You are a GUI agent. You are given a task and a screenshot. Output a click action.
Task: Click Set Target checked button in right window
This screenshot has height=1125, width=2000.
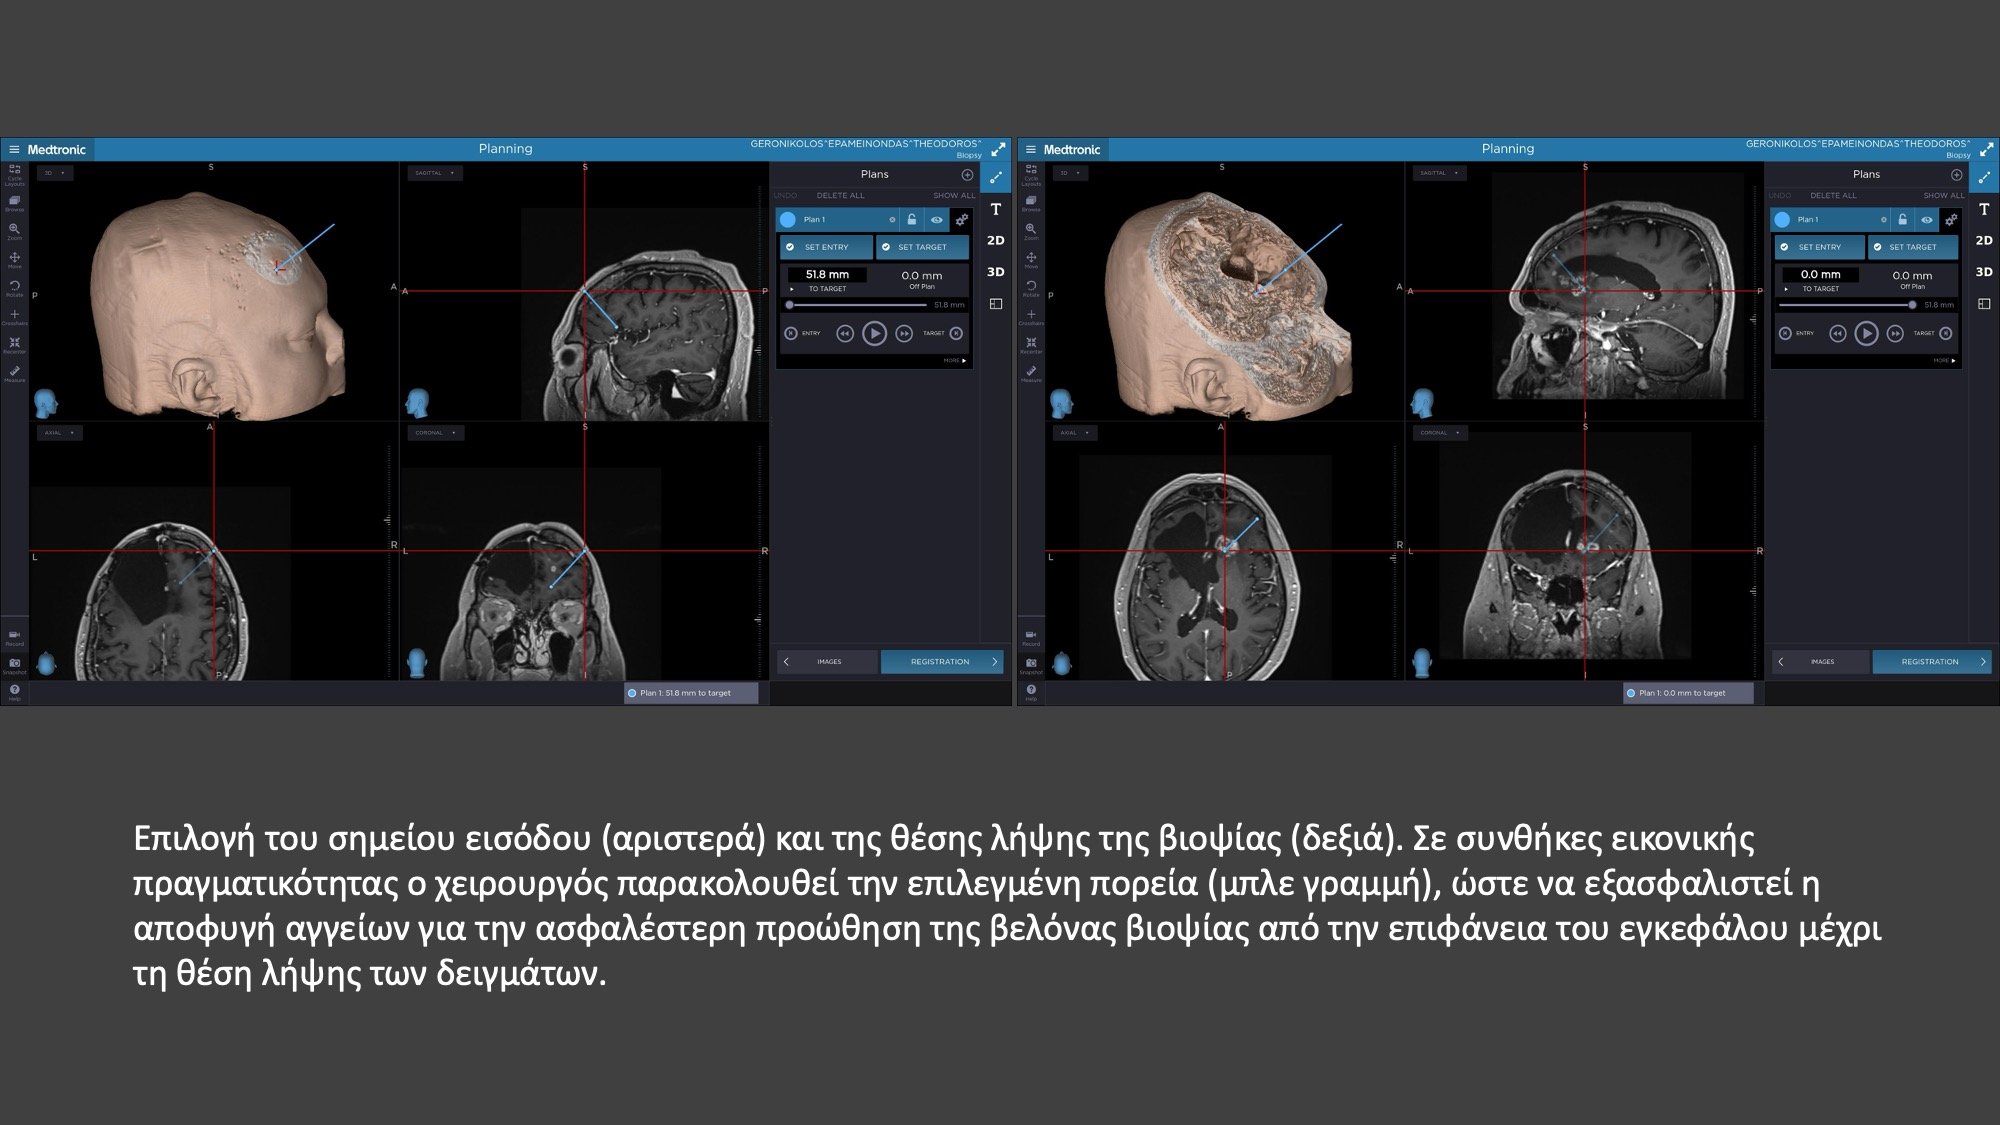[1912, 247]
